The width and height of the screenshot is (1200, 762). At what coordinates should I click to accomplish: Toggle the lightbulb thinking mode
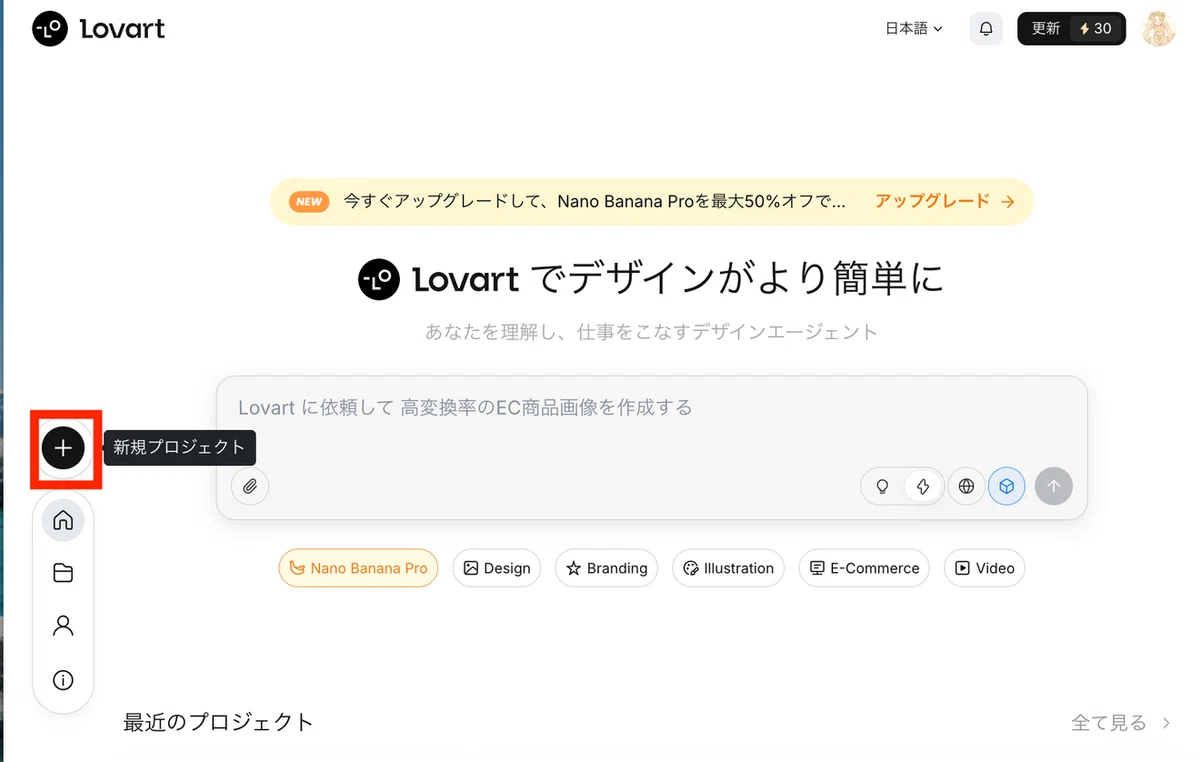(x=883, y=487)
